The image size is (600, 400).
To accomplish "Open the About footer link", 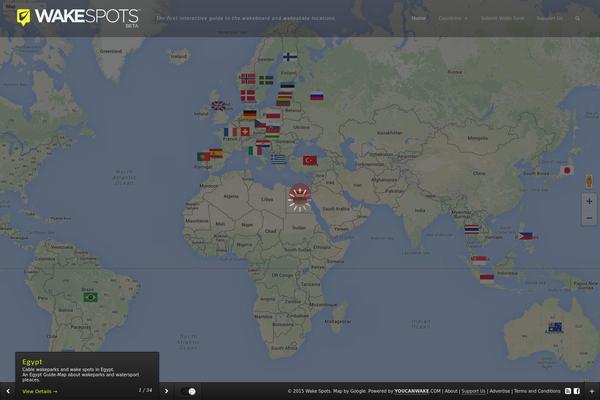I will [x=451, y=391].
